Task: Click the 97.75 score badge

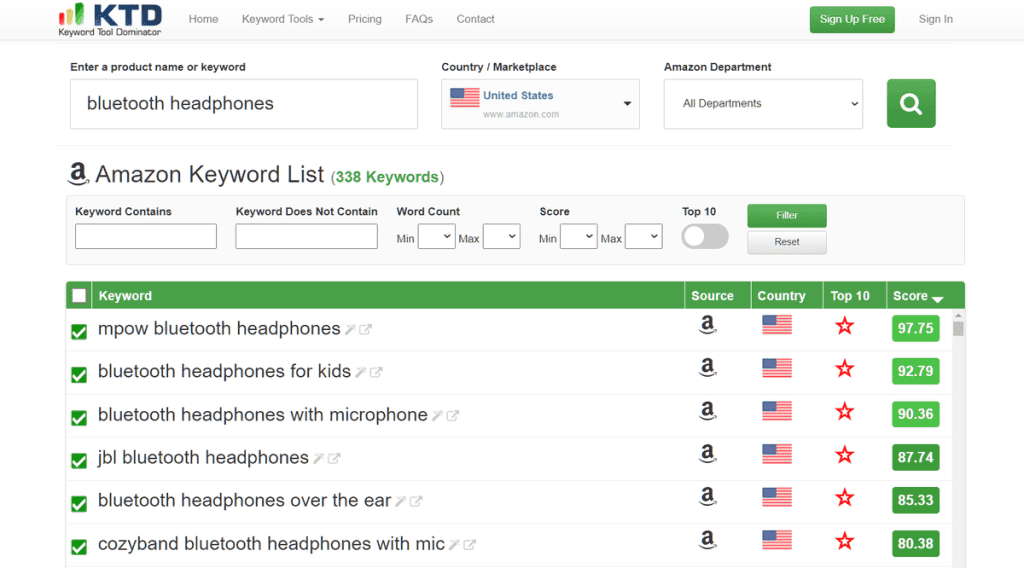Action: tap(916, 328)
